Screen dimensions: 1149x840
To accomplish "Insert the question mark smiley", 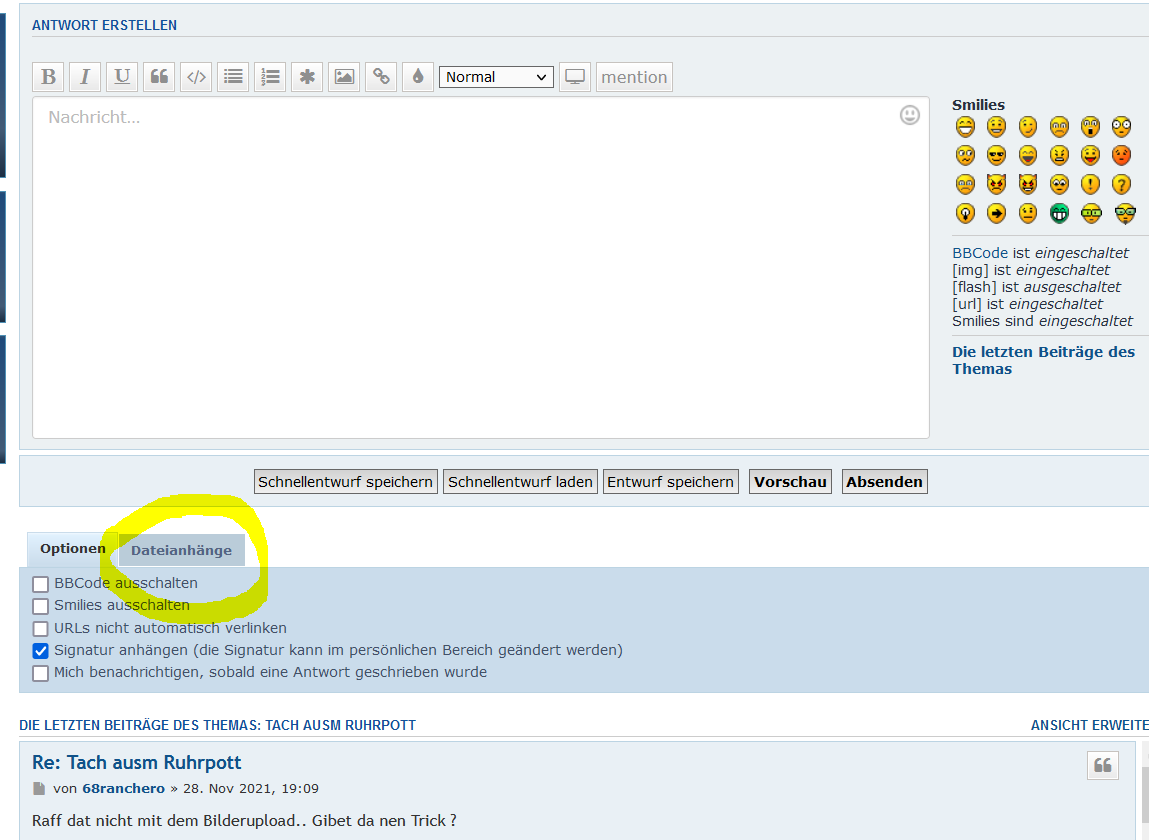I will pyautogui.click(x=1121, y=184).
